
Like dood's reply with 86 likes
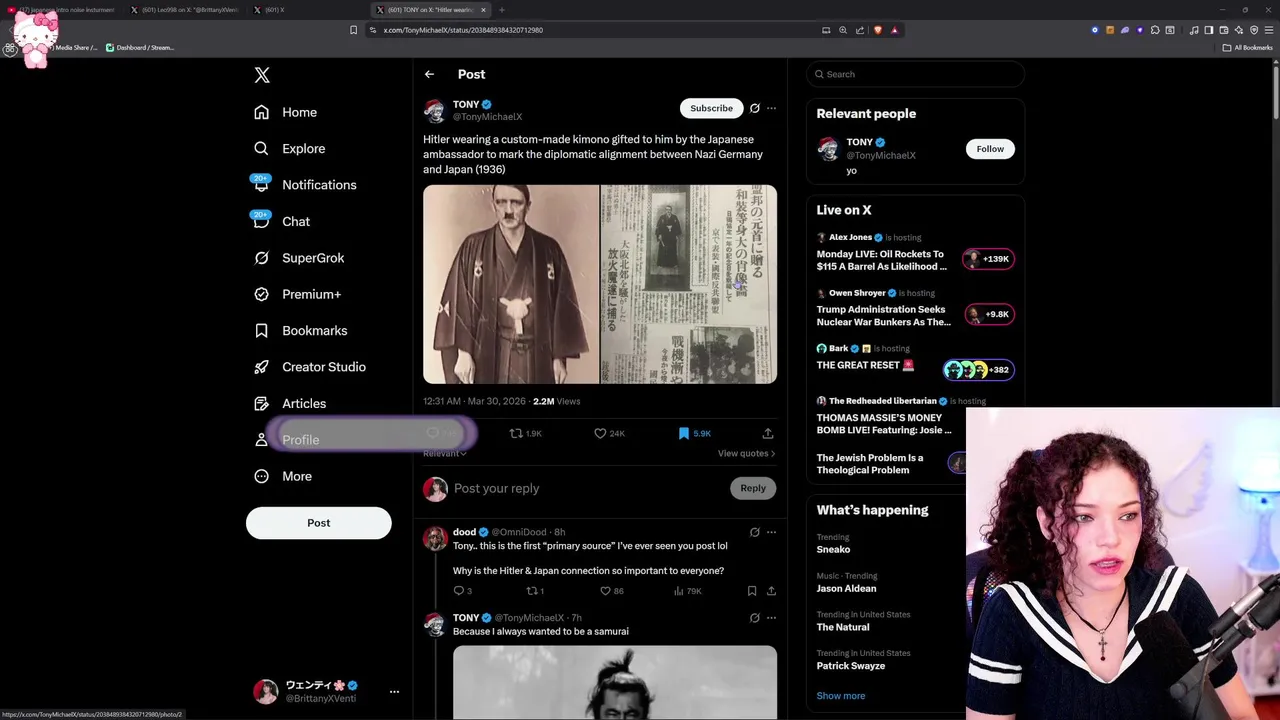click(x=611, y=591)
